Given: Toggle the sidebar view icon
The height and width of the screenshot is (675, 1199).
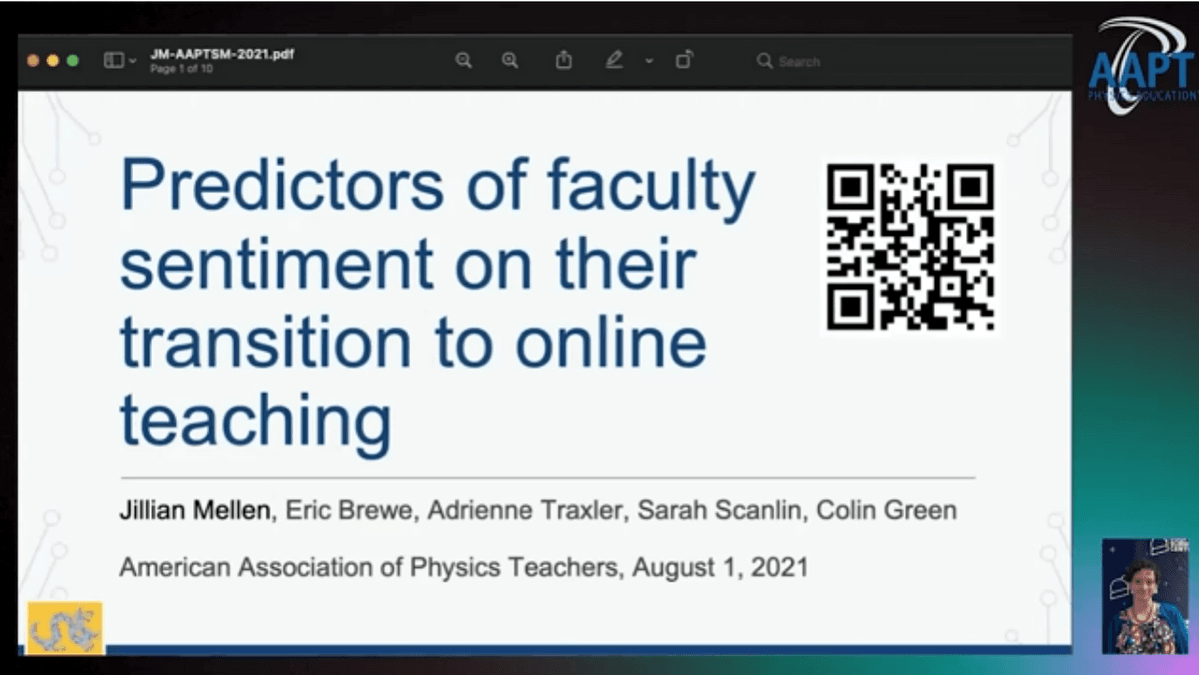Looking at the screenshot, I should [113, 61].
